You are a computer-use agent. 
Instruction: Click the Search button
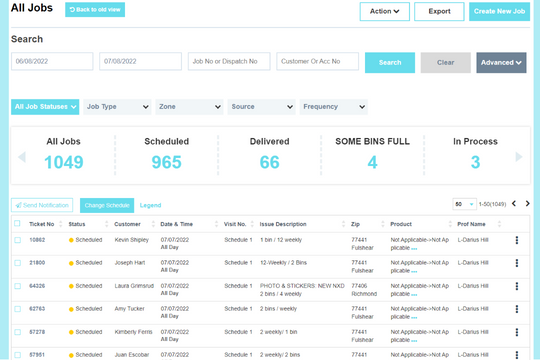[390, 62]
